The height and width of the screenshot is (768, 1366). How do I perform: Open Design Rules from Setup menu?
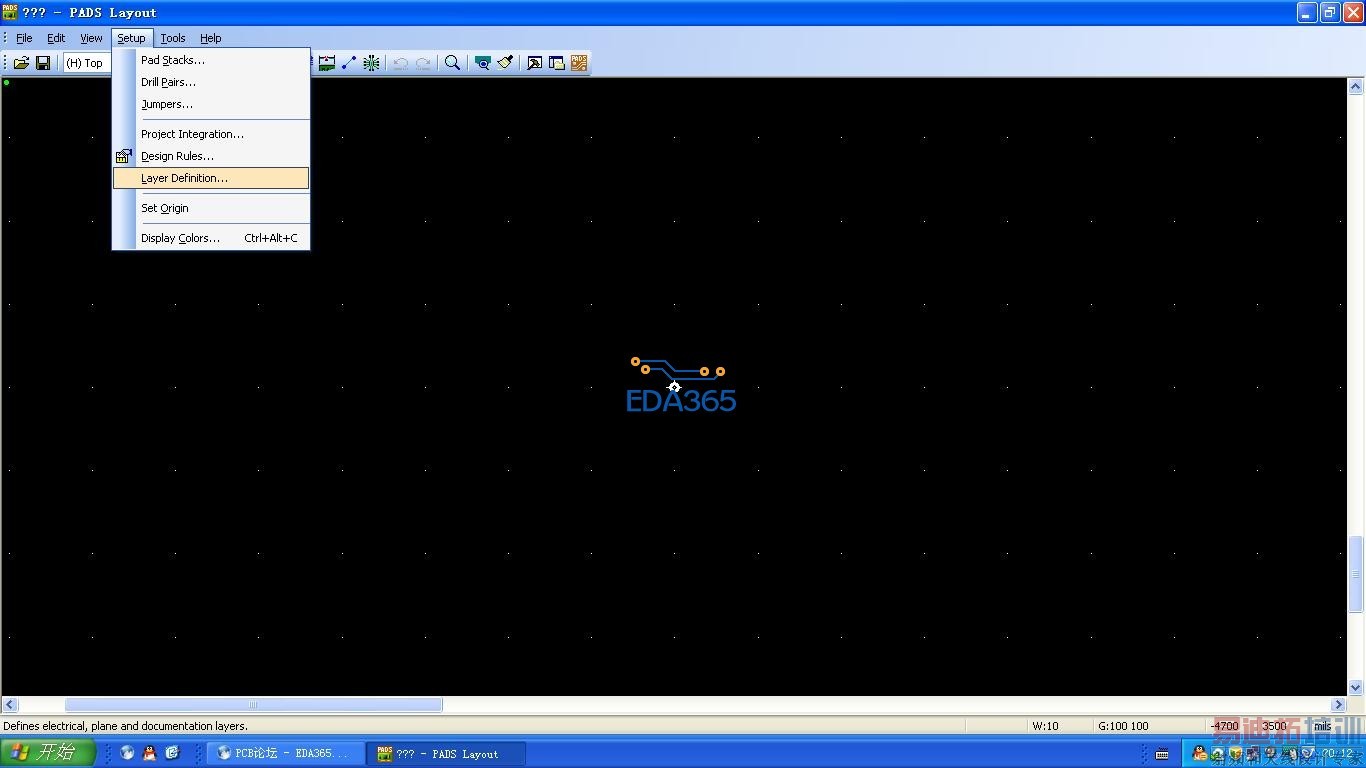pos(211,156)
